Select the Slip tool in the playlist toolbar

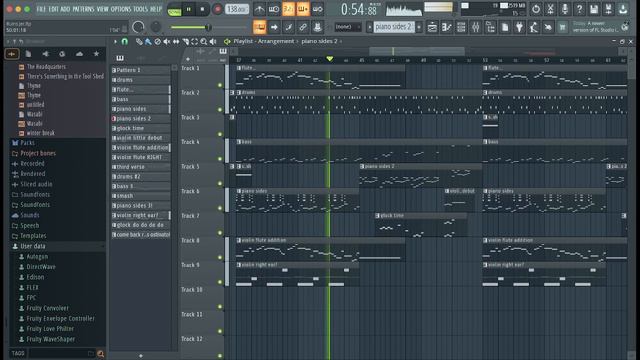176,42
